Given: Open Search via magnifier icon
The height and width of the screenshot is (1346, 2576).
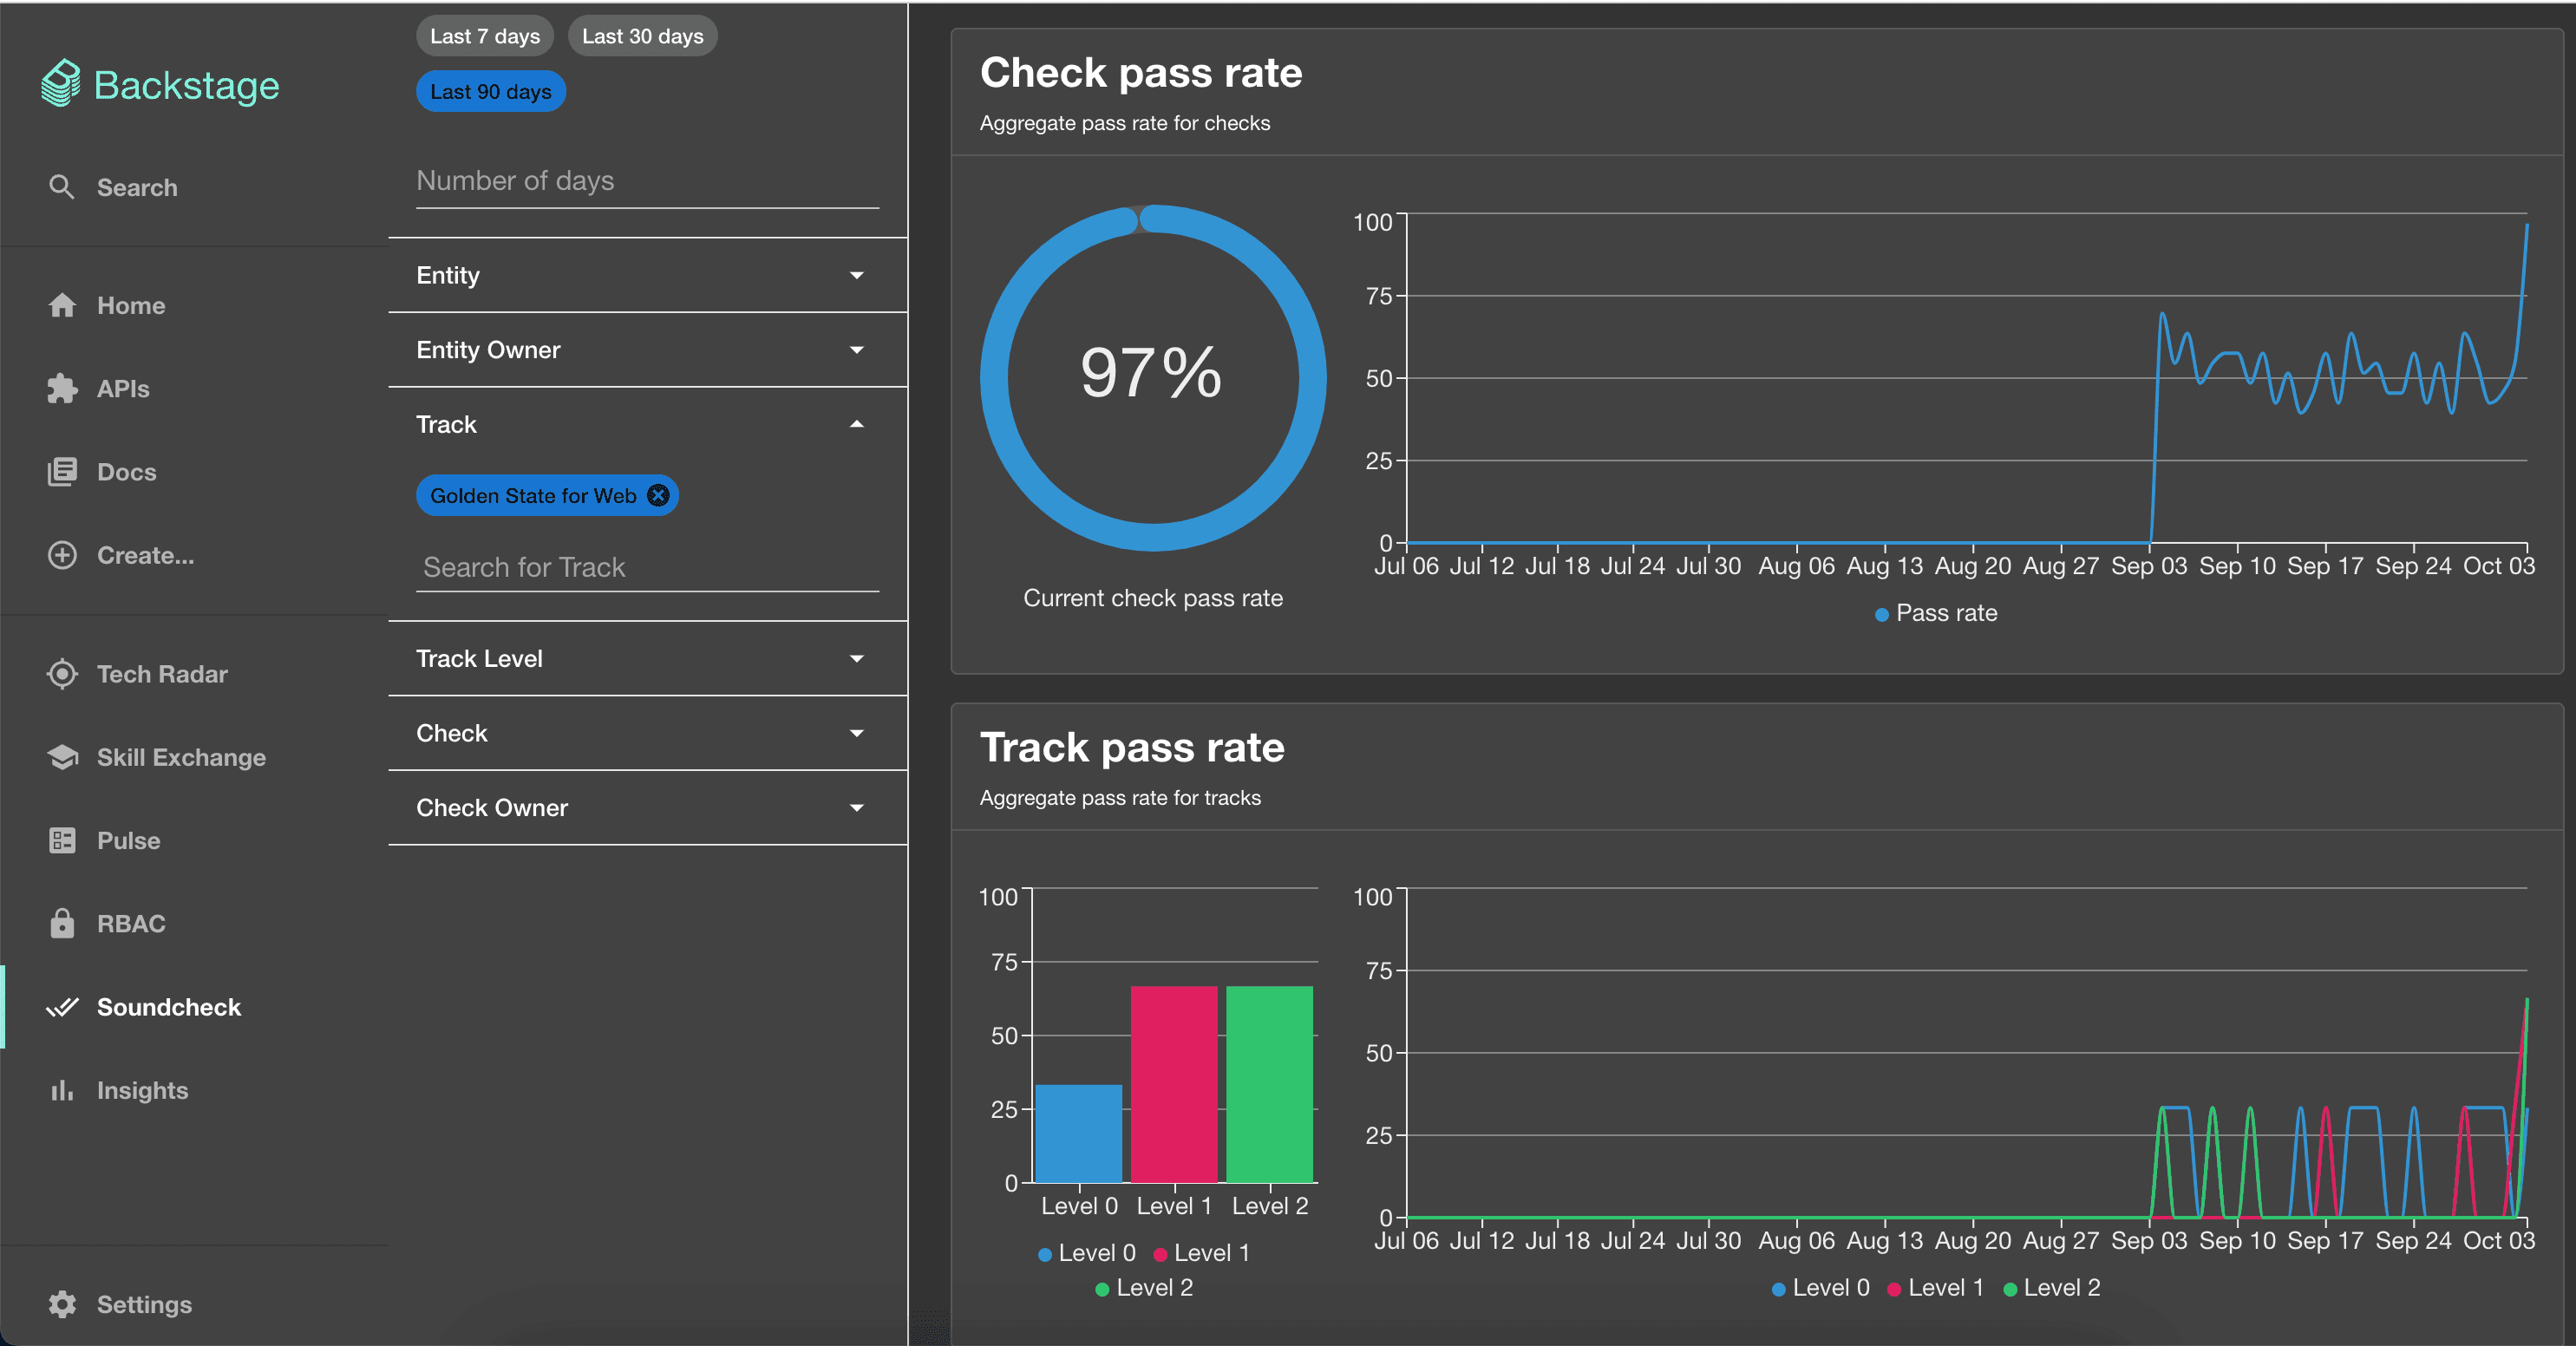Looking at the screenshot, I should tap(61, 187).
